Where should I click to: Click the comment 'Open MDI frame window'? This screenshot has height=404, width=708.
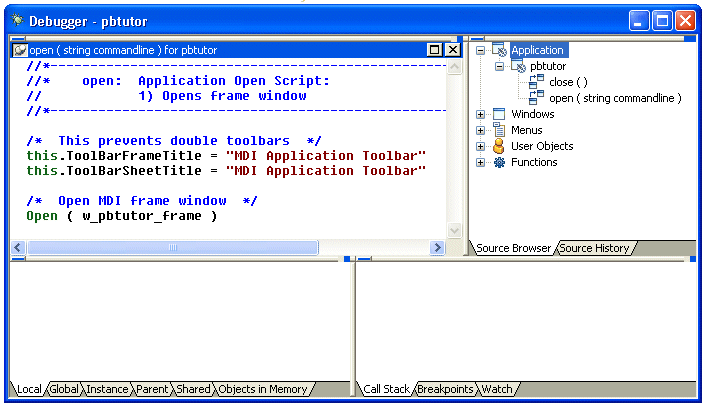pyautogui.click(x=142, y=201)
